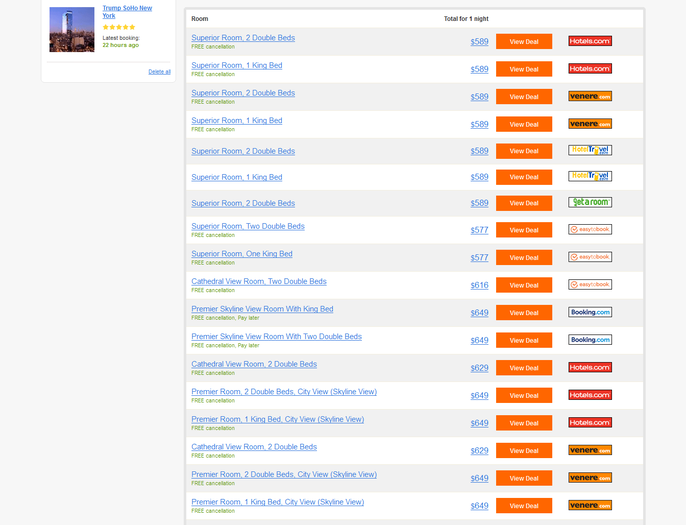View Deal for Premier Skyline View Room With King Bed

(524, 312)
